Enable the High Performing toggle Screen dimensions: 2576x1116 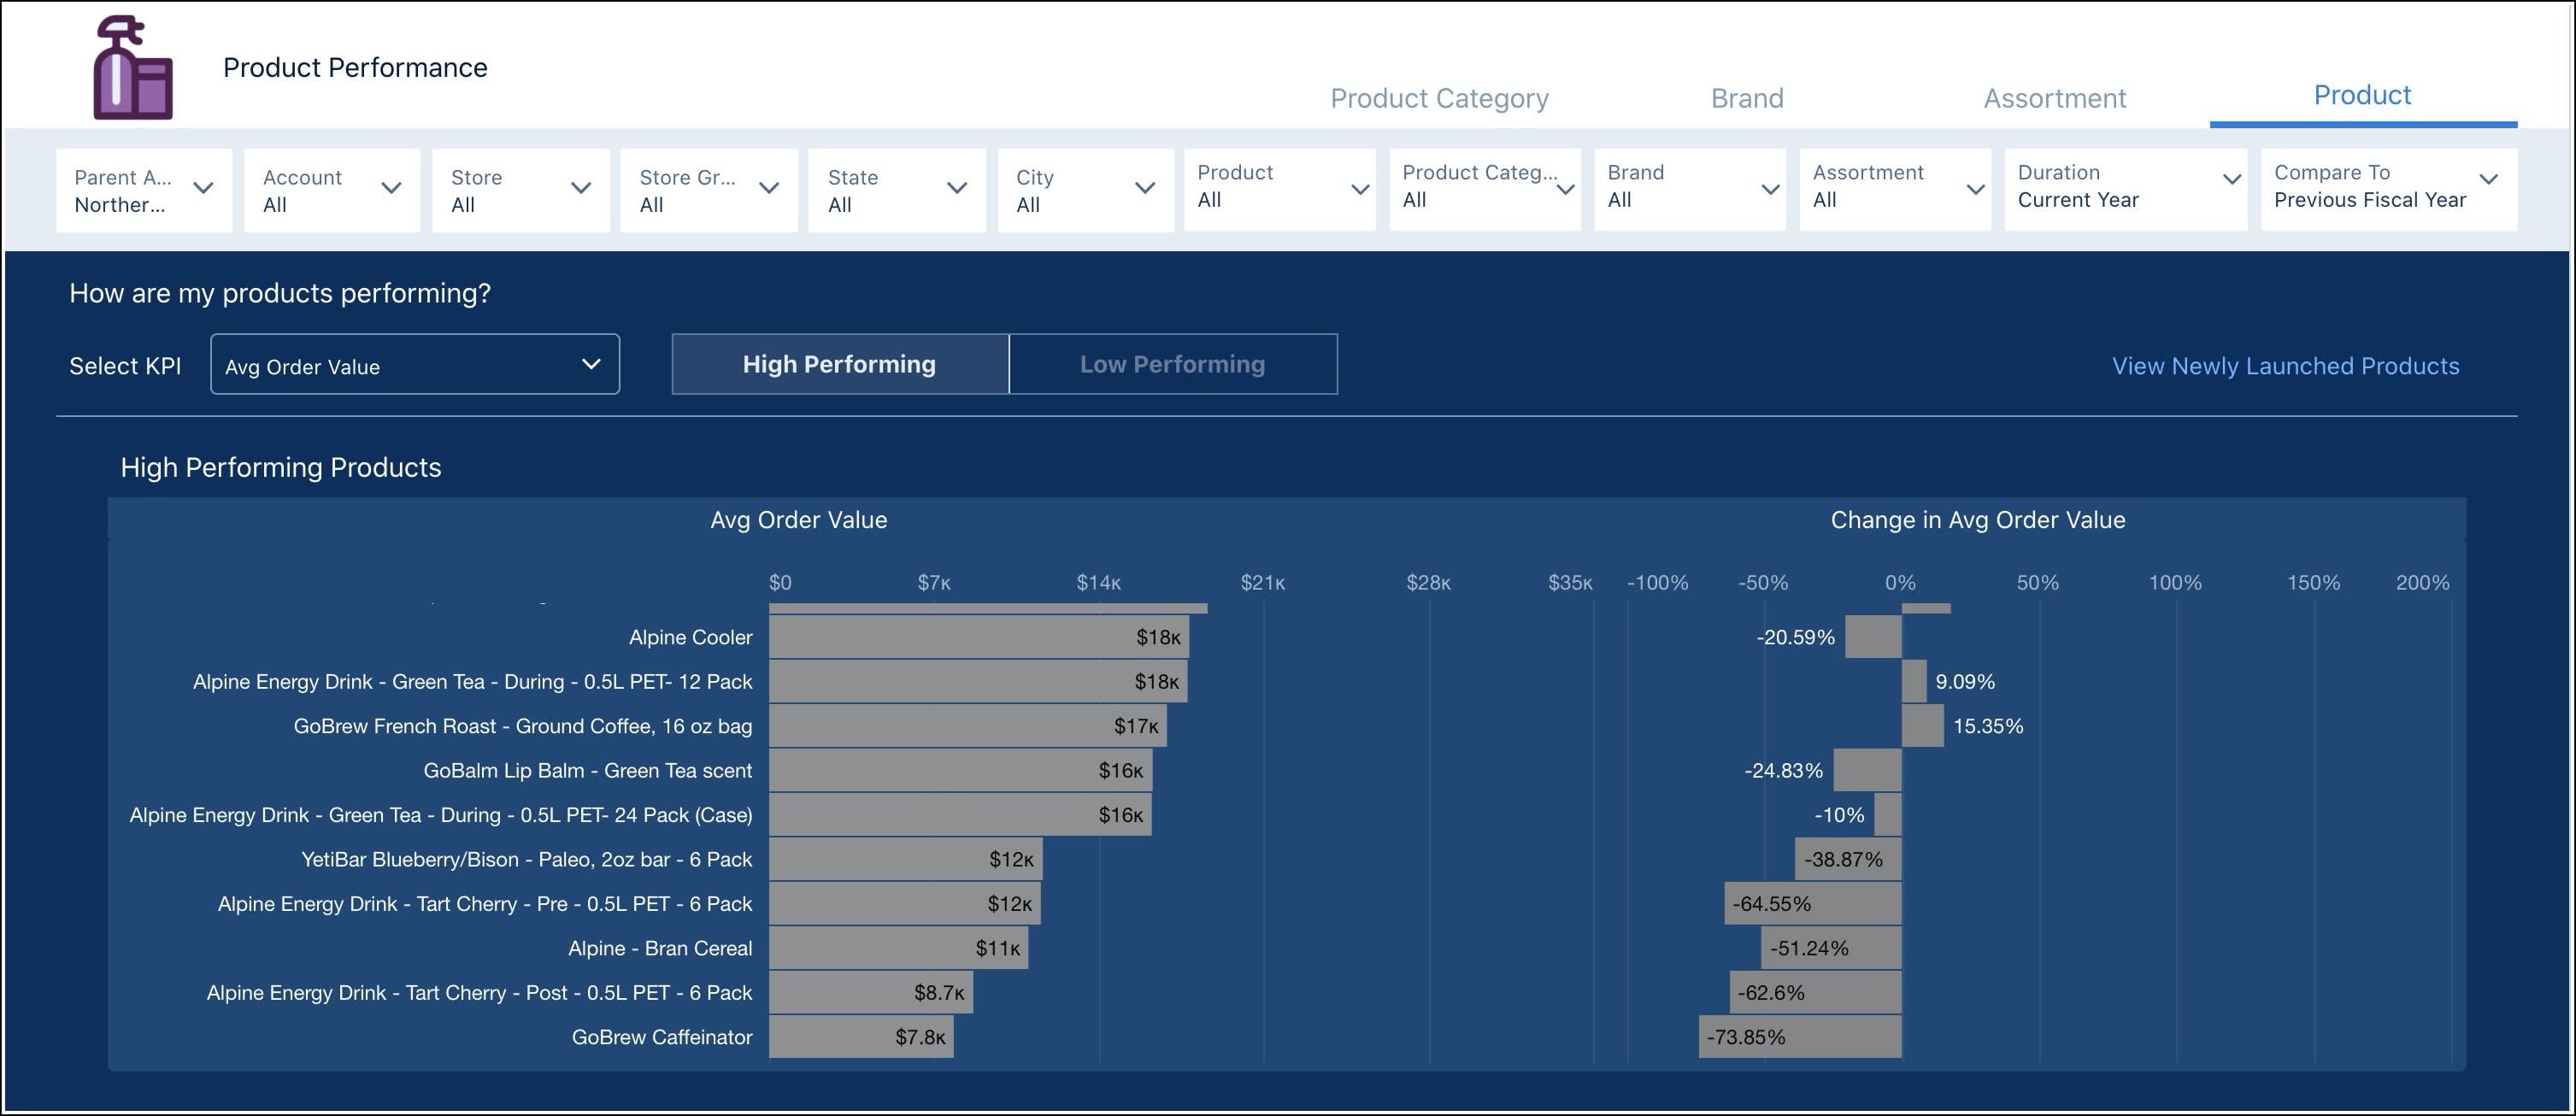[839, 364]
